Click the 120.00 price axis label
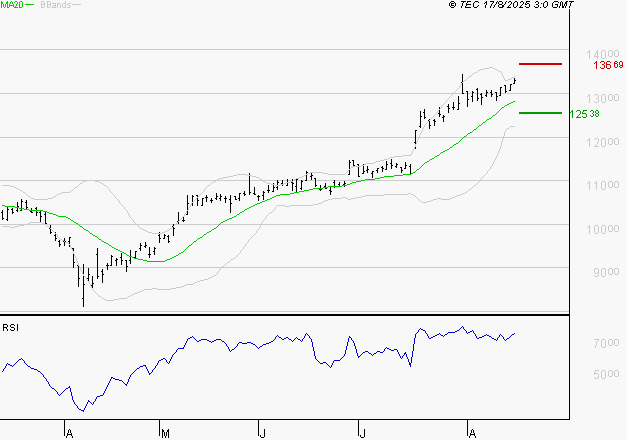 tap(603, 142)
